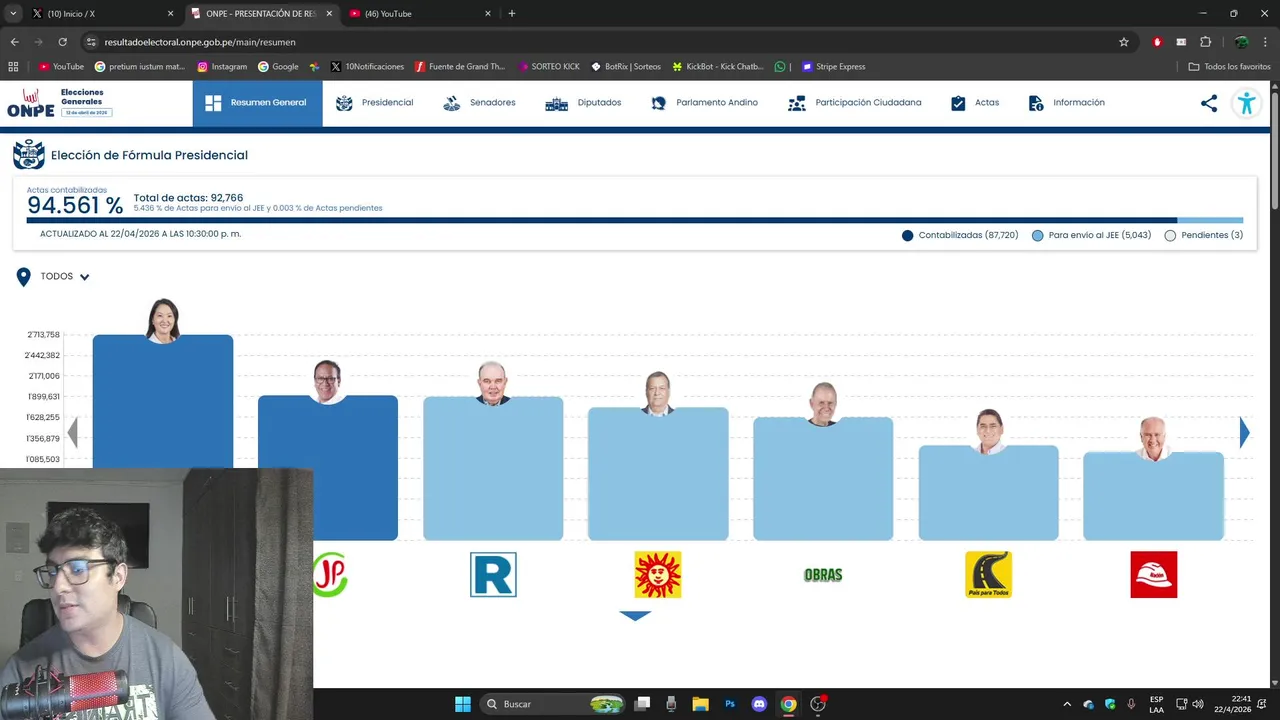Select the País para Todos party logo
The height and width of the screenshot is (720, 1280).
pos(988,574)
